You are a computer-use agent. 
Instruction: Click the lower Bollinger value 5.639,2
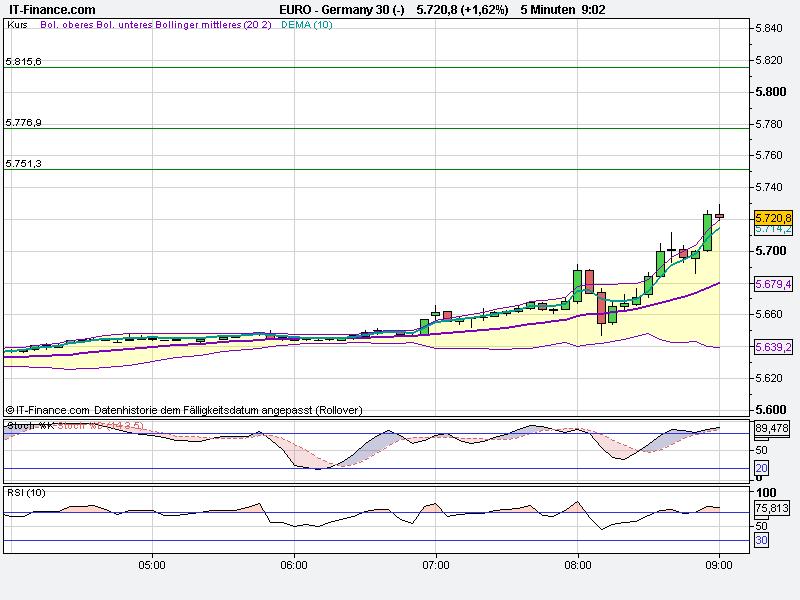click(x=773, y=347)
